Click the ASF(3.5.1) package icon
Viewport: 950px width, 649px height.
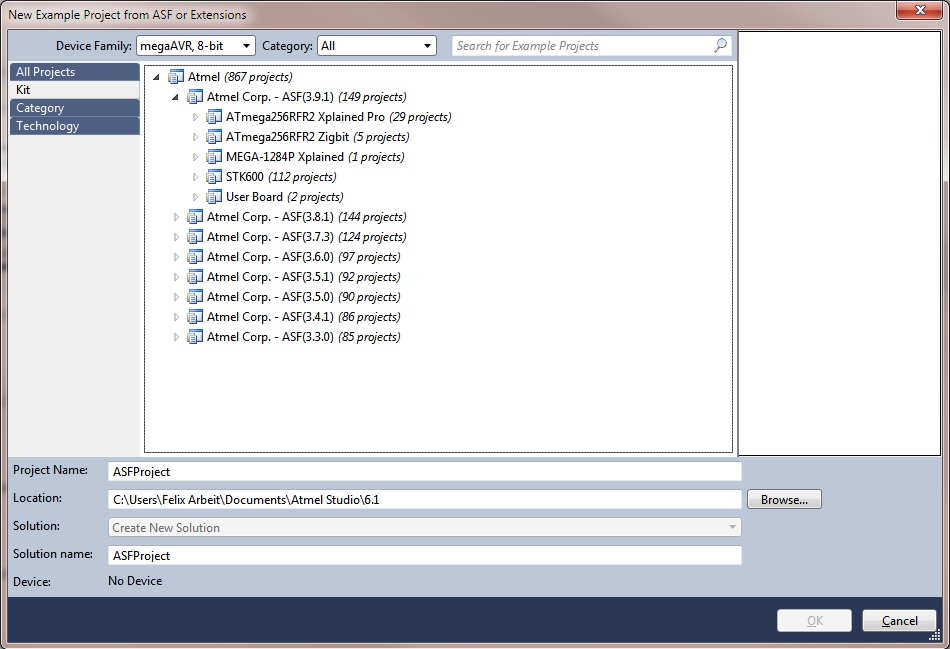[x=194, y=277]
